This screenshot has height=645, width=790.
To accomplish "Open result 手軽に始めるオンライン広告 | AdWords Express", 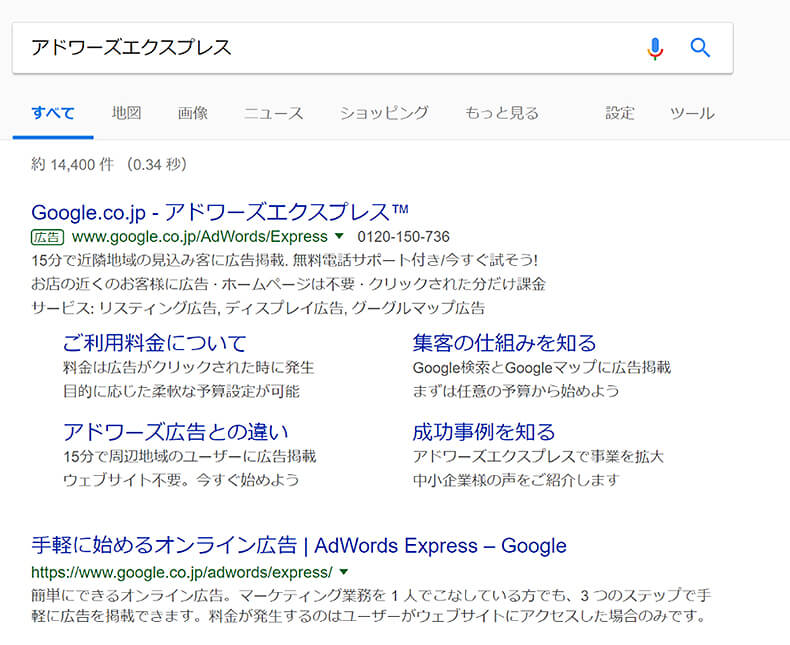I will (299, 546).
